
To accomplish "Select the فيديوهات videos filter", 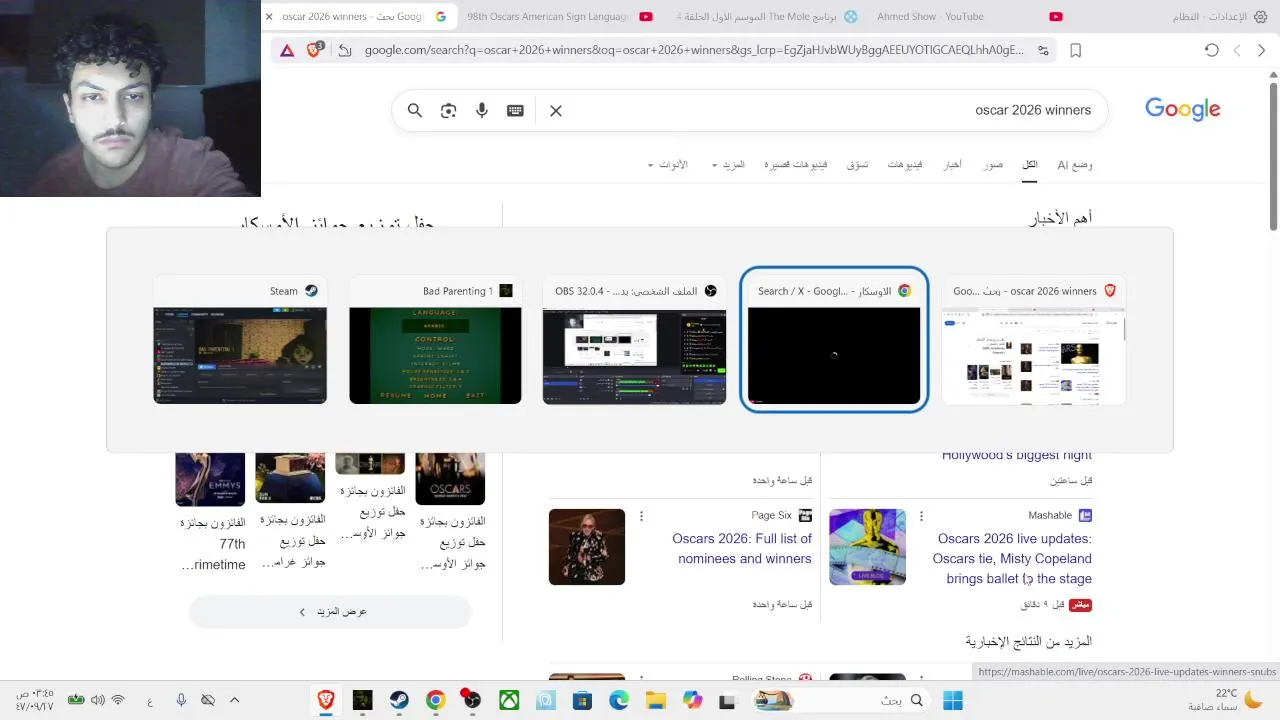I will 905,165.
